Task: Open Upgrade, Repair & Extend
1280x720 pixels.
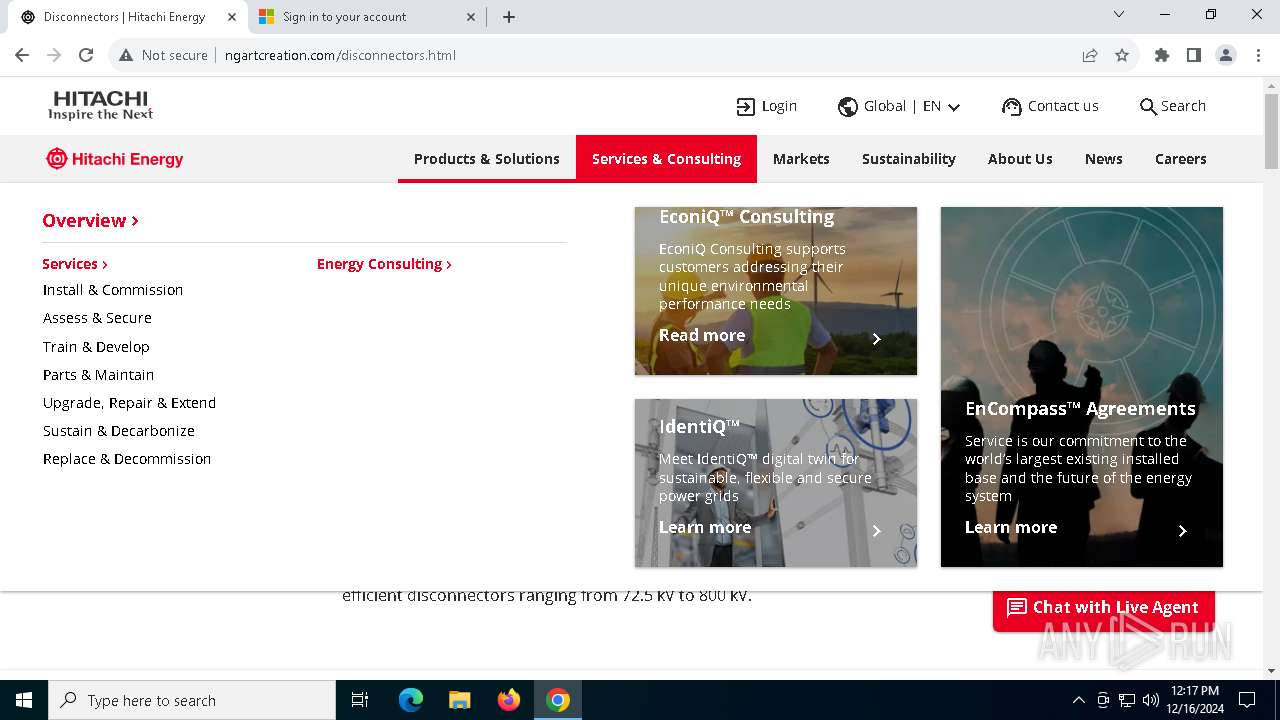Action: [x=129, y=403]
